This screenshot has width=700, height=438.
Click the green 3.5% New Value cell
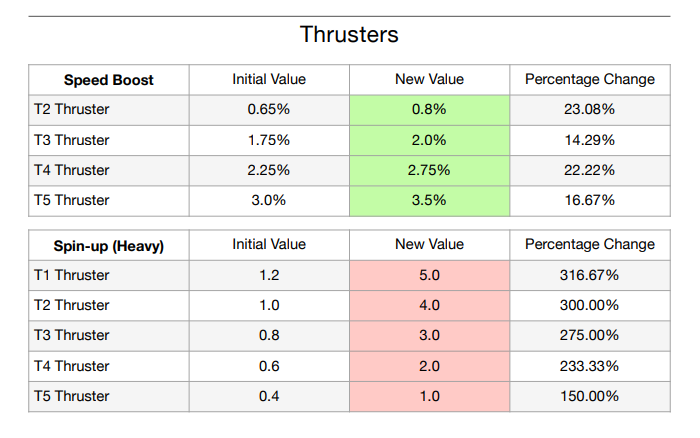point(429,200)
